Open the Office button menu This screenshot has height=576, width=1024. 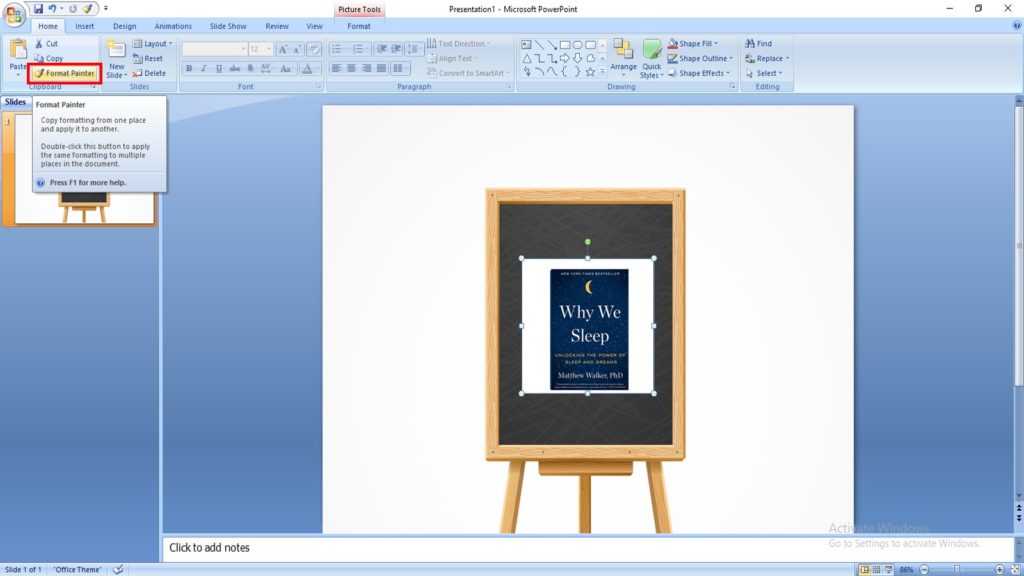point(13,14)
